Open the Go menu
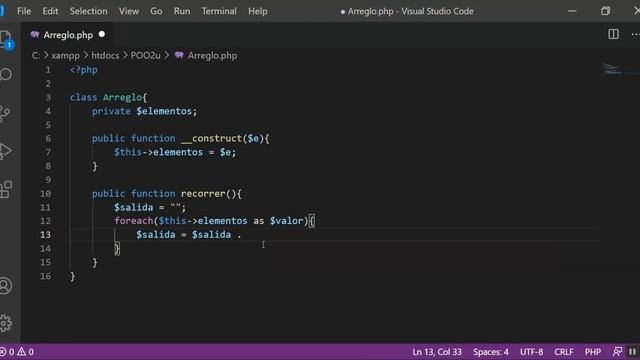This screenshot has width=640, height=360. click(x=156, y=11)
